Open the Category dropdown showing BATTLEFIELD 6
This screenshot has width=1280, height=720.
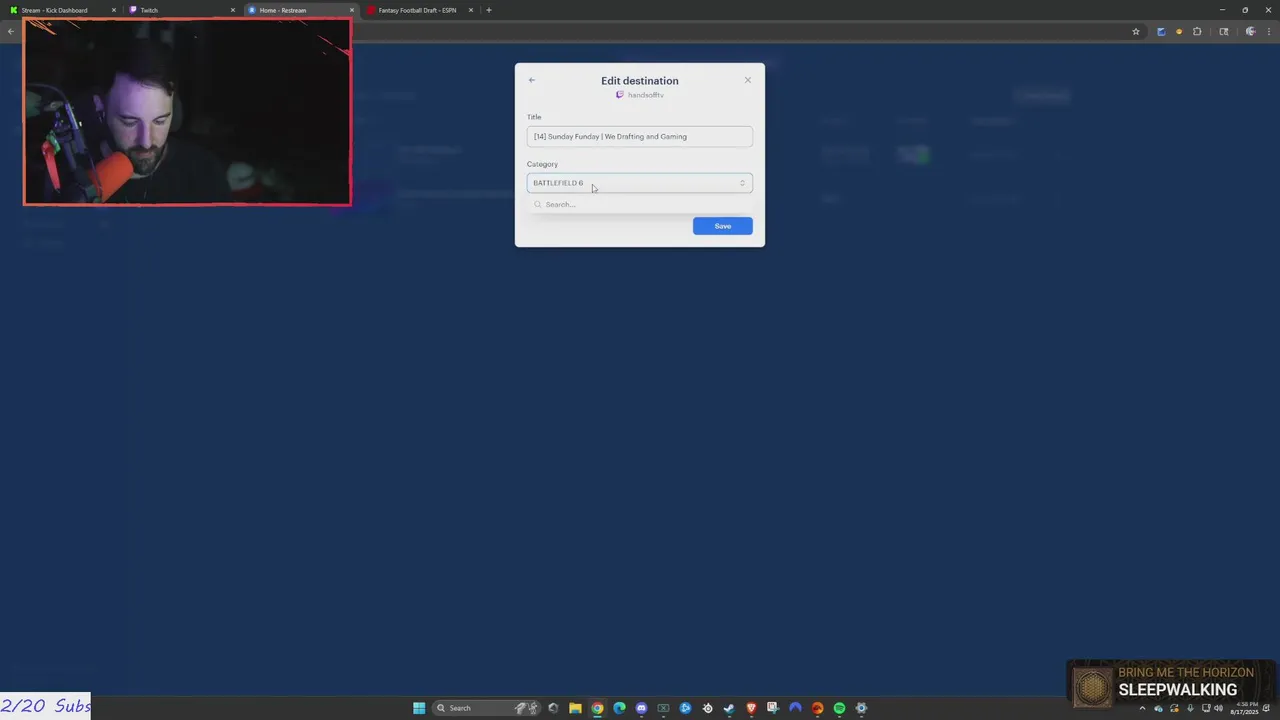(640, 183)
